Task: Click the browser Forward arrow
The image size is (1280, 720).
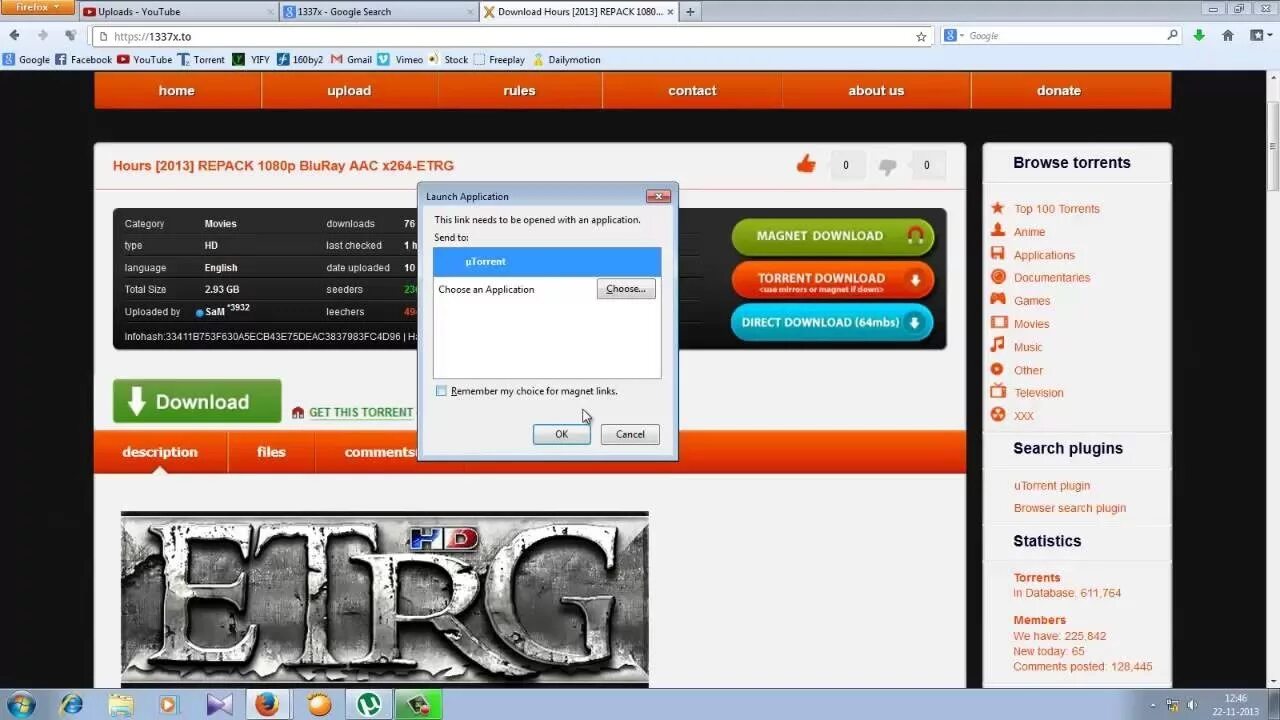Action: click(x=42, y=35)
